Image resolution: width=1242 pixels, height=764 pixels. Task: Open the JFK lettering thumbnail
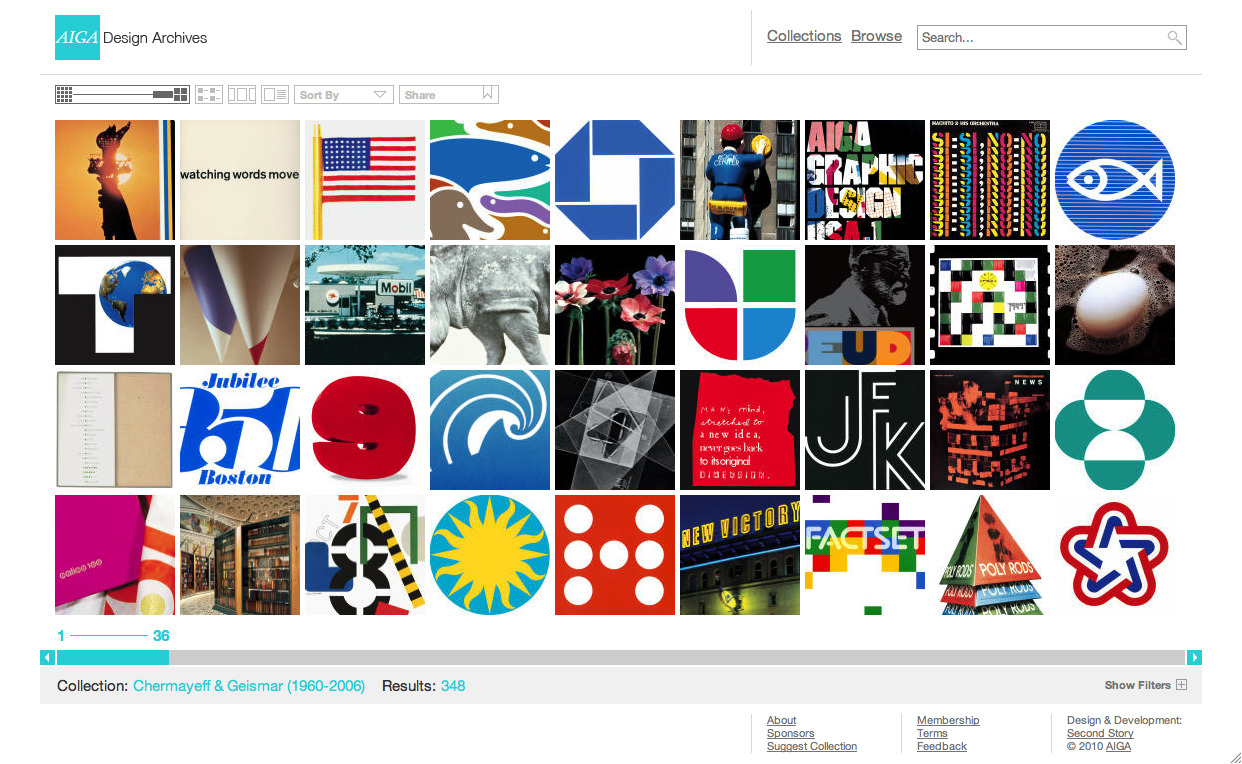[865, 430]
